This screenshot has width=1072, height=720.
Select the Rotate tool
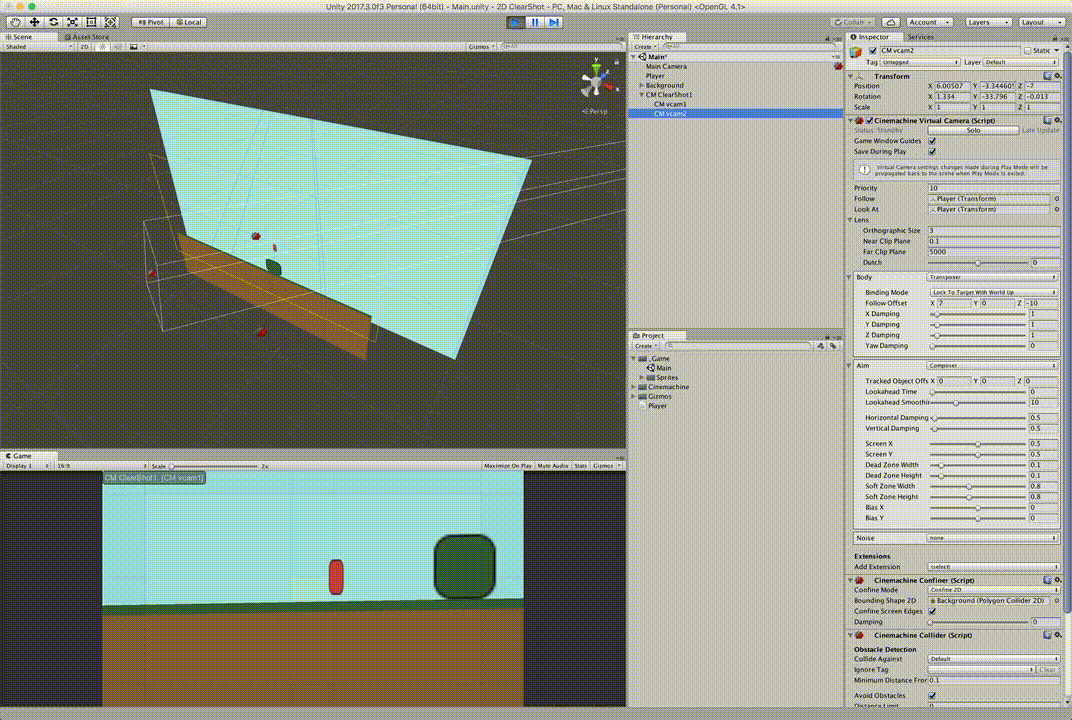53,22
